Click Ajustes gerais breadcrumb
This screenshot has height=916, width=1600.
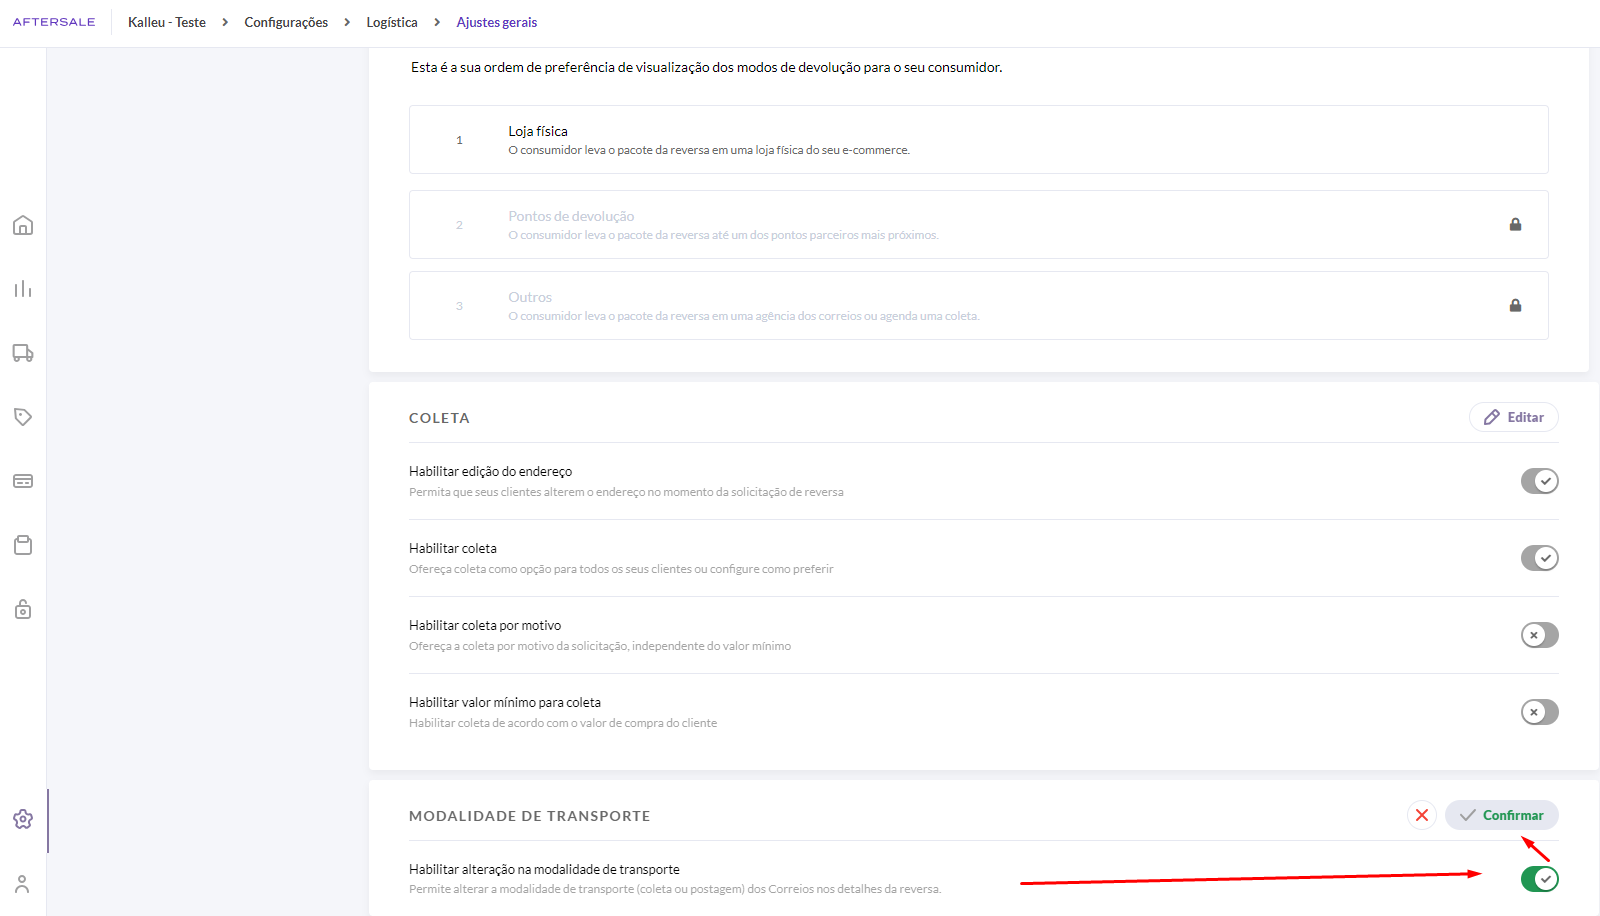tap(497, 22)
